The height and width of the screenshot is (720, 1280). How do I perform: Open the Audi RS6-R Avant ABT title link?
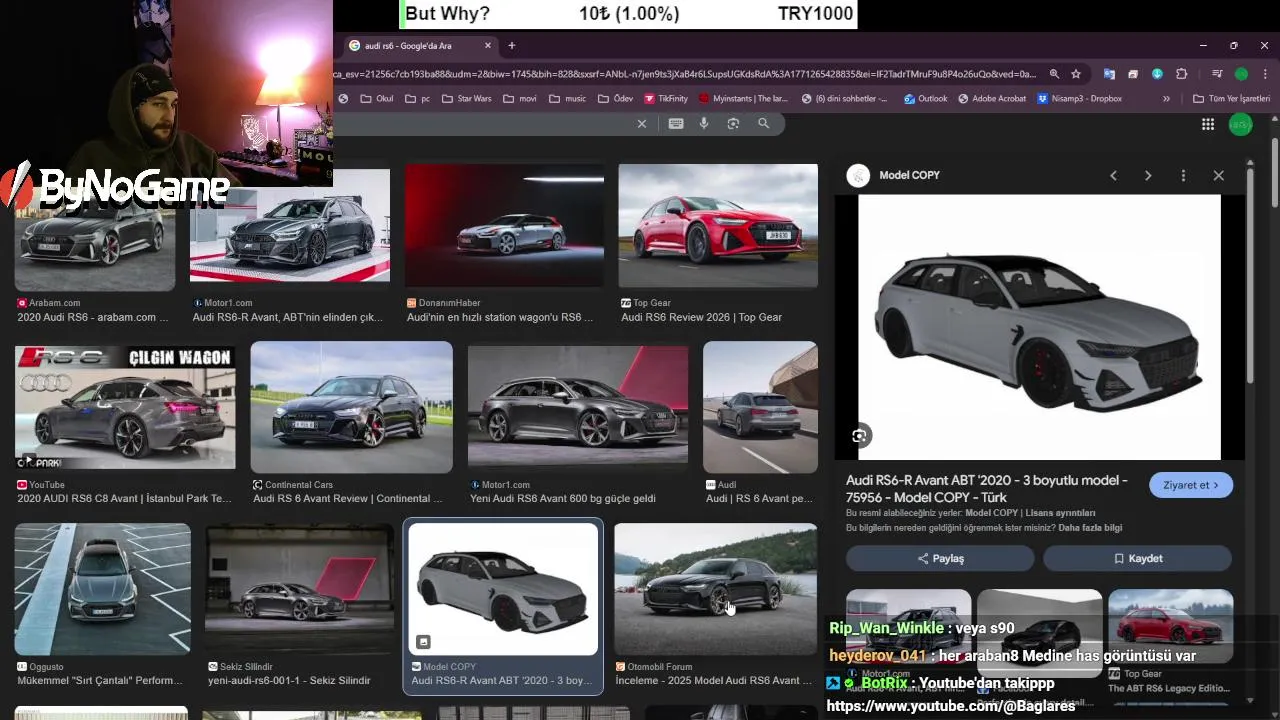pyautogui.click(x=987, y=489)
